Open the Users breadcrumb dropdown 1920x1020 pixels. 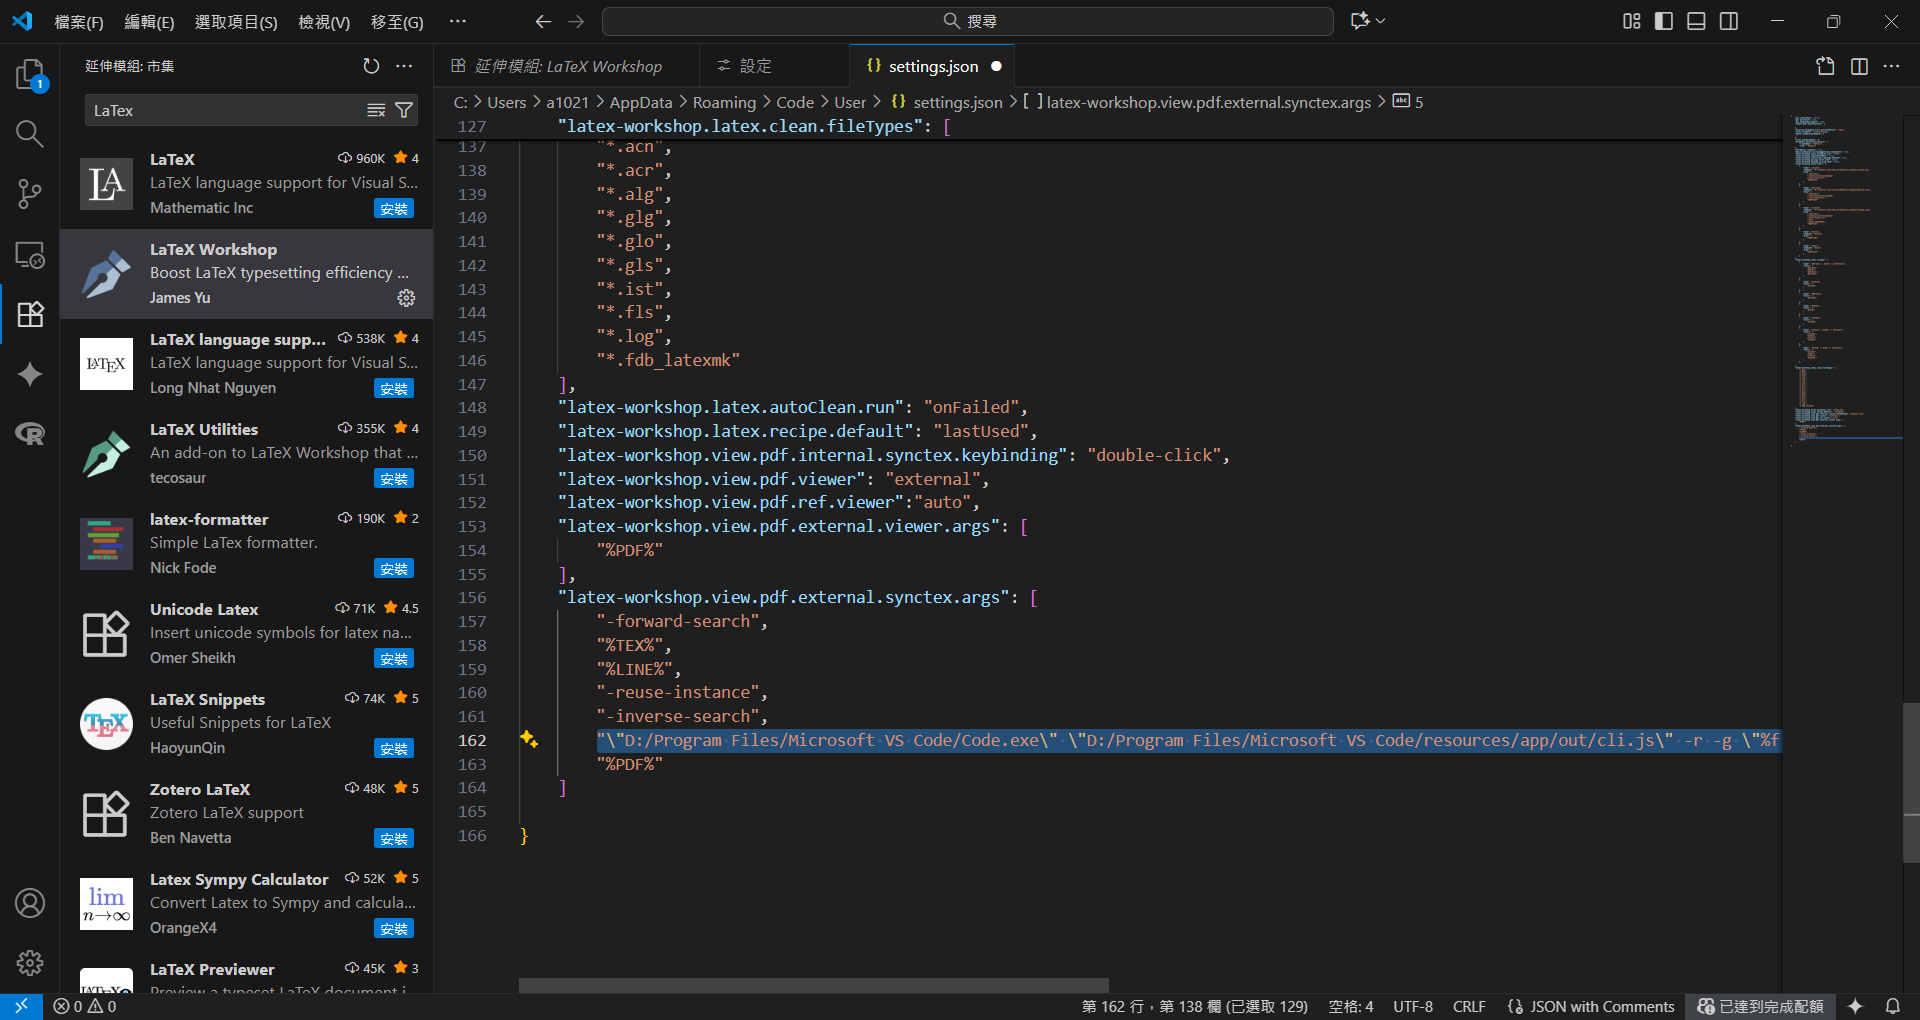(506, 102)
